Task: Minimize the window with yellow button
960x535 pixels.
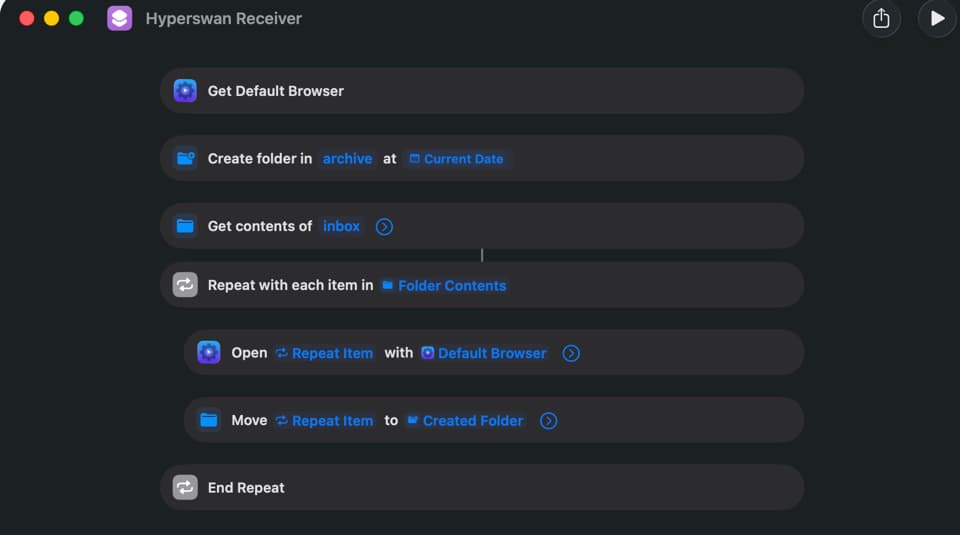Action: click(51, 18)
